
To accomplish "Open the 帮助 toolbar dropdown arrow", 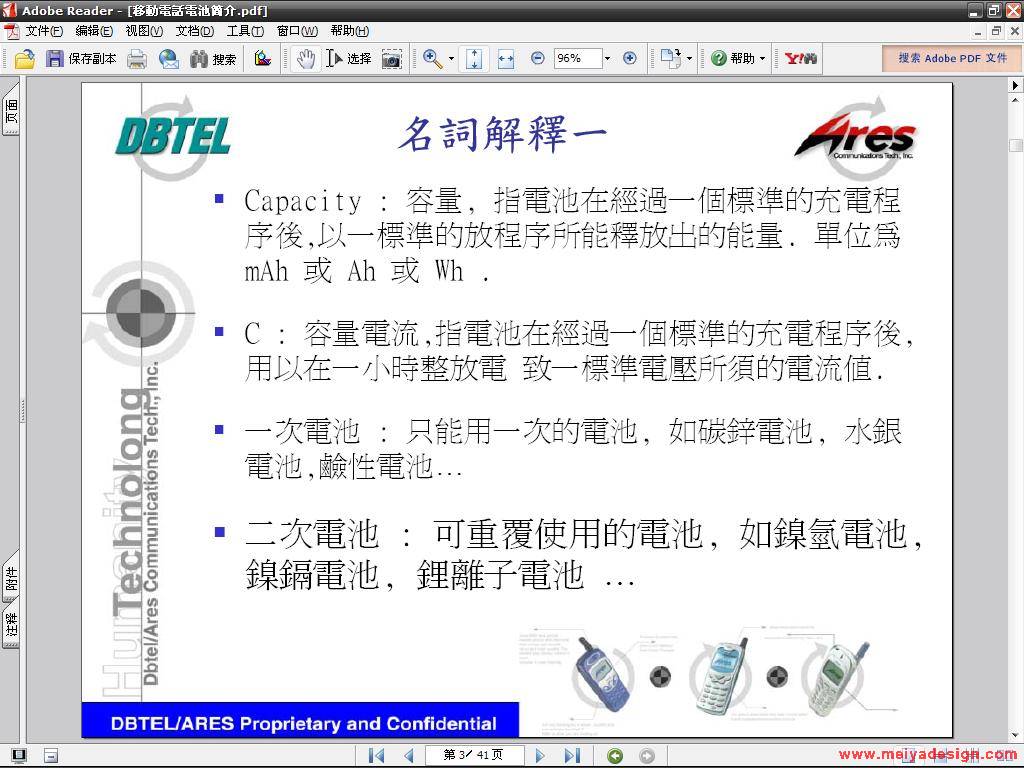I will [762, 59].
